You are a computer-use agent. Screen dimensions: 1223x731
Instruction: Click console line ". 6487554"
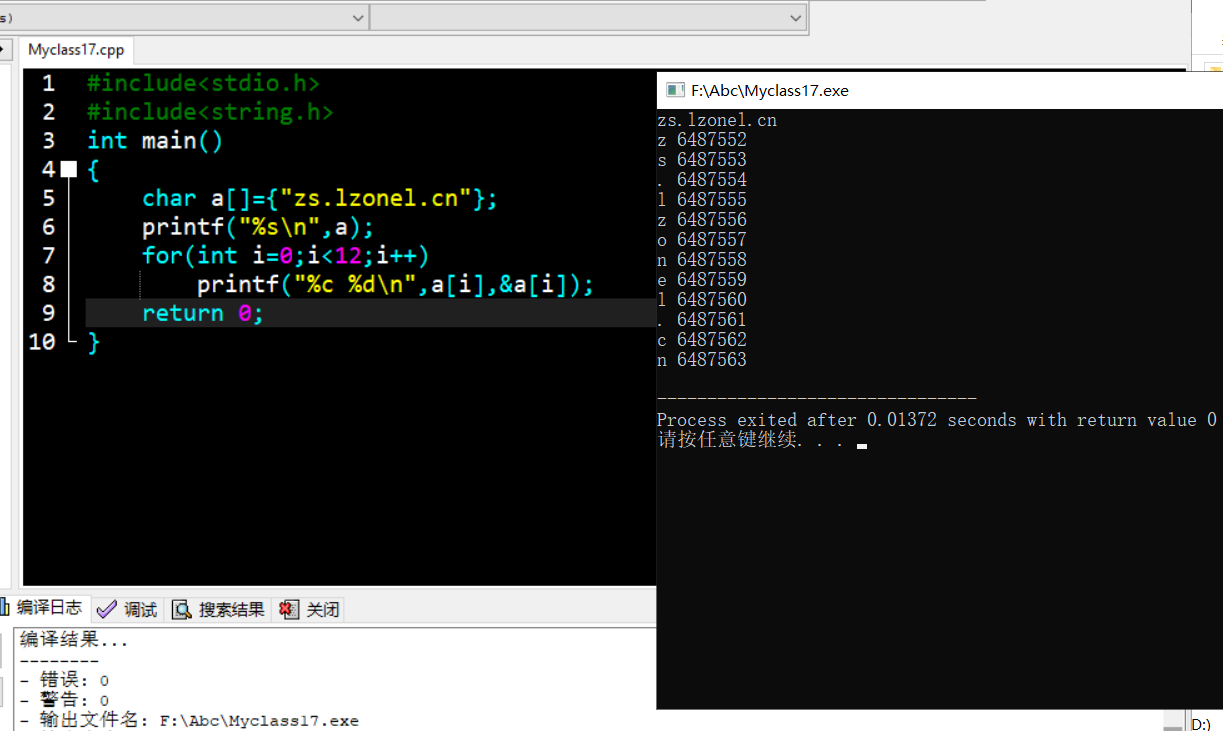pos(702,180)
